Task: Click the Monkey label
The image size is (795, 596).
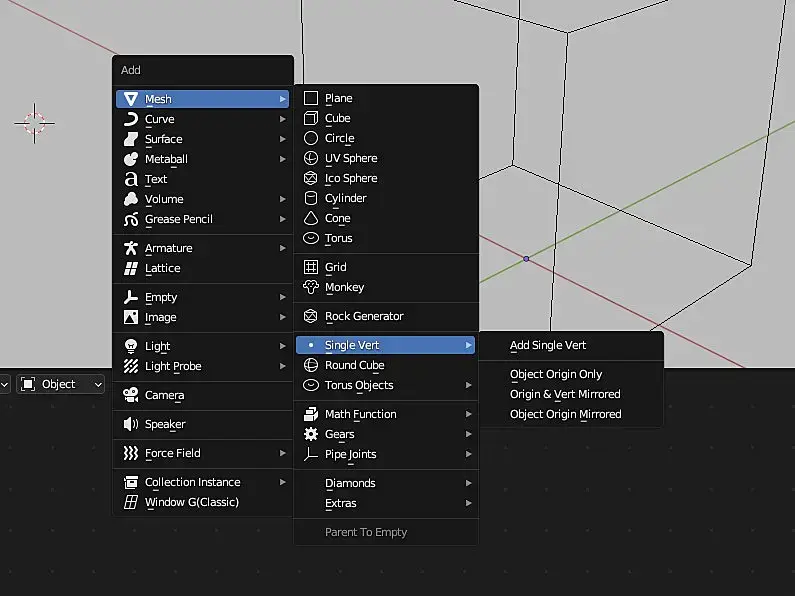Action: [x=345, y=287]
